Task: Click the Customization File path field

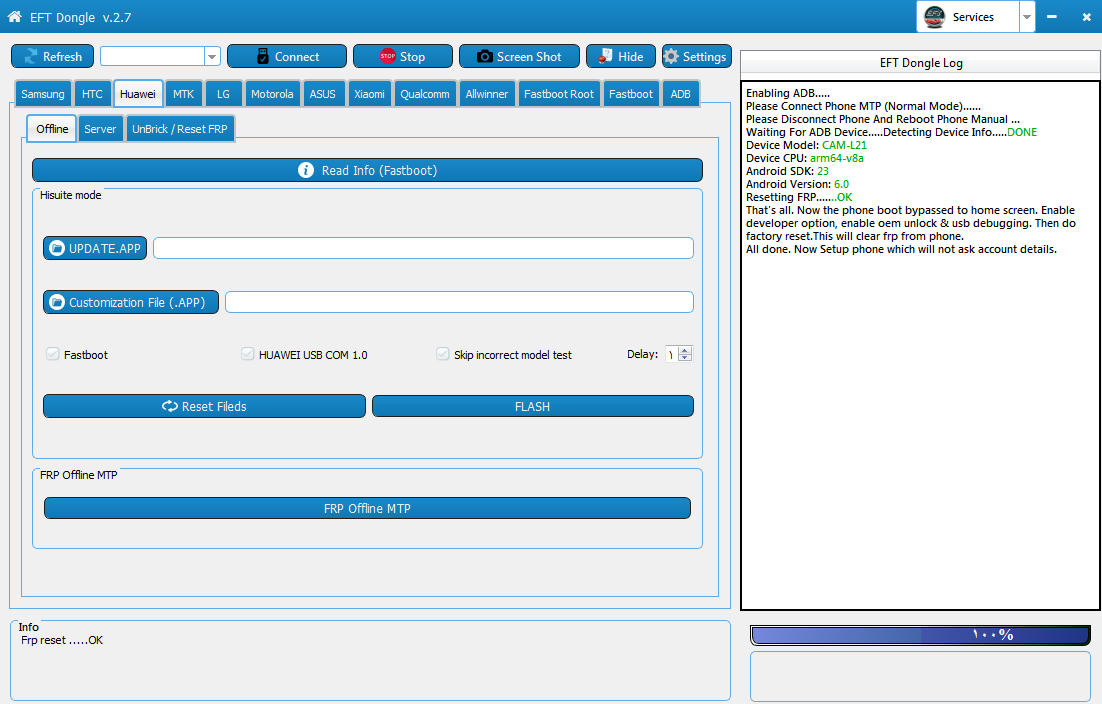Action: [460, 302]
